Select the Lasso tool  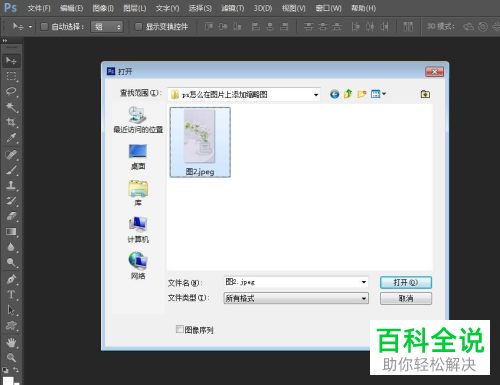[x=11, y=91]
